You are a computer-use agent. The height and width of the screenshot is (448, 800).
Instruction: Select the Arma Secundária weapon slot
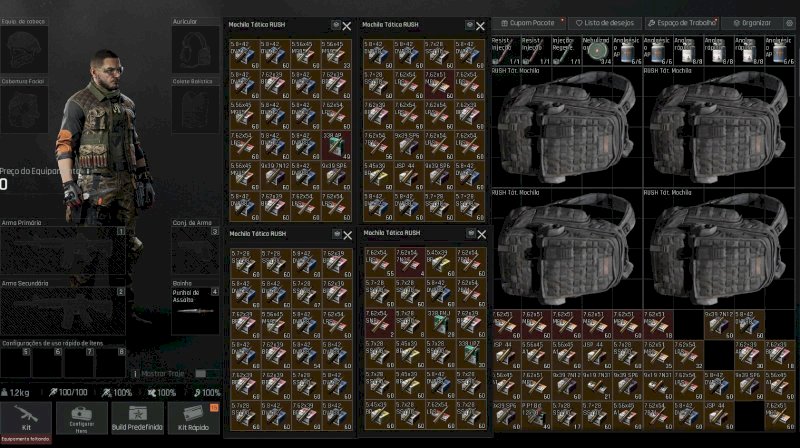(63, 311)
